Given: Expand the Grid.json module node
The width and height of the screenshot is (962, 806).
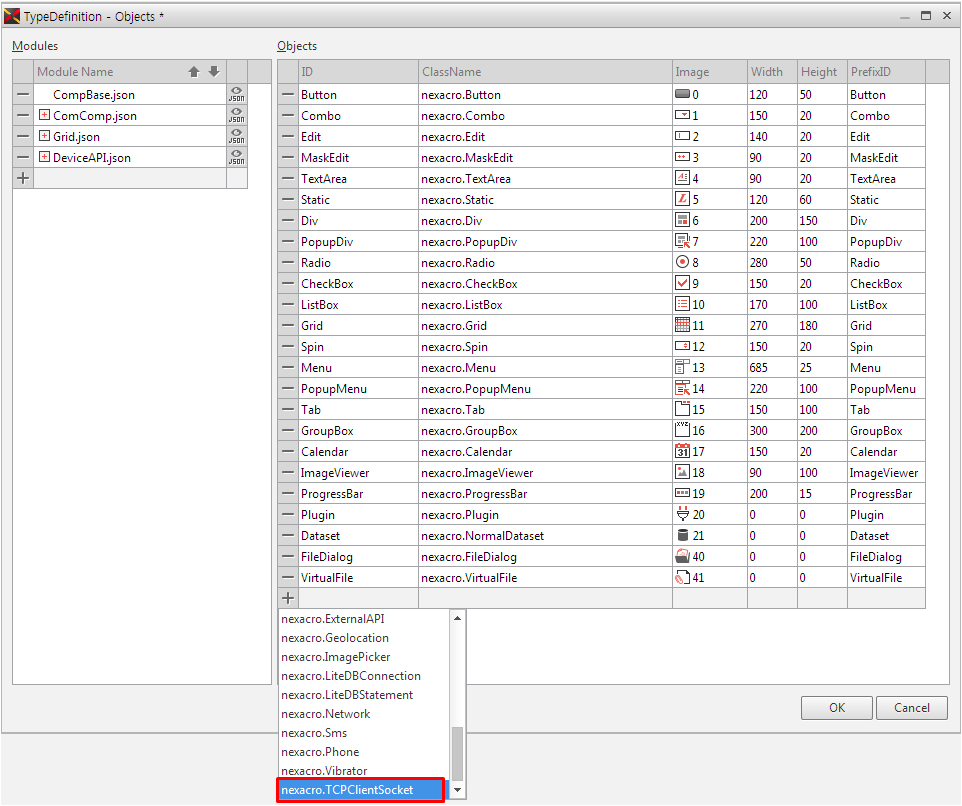Looking at the screenshot, I should (x=44, y=136).
